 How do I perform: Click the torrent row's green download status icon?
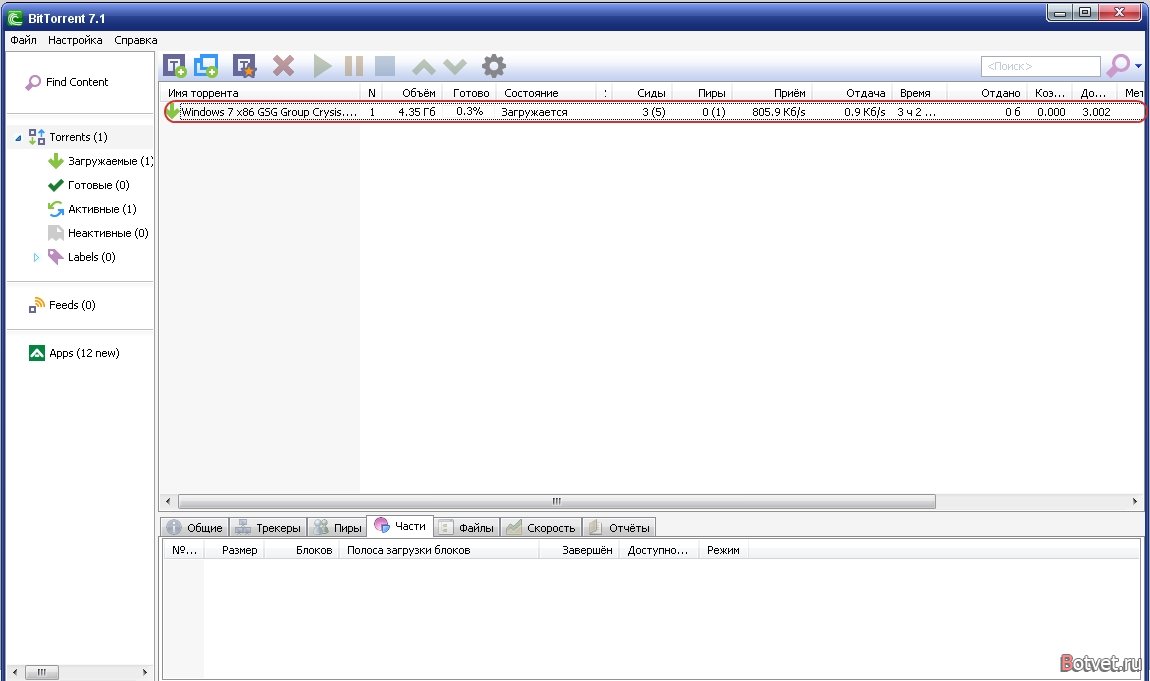coord(172,111)
